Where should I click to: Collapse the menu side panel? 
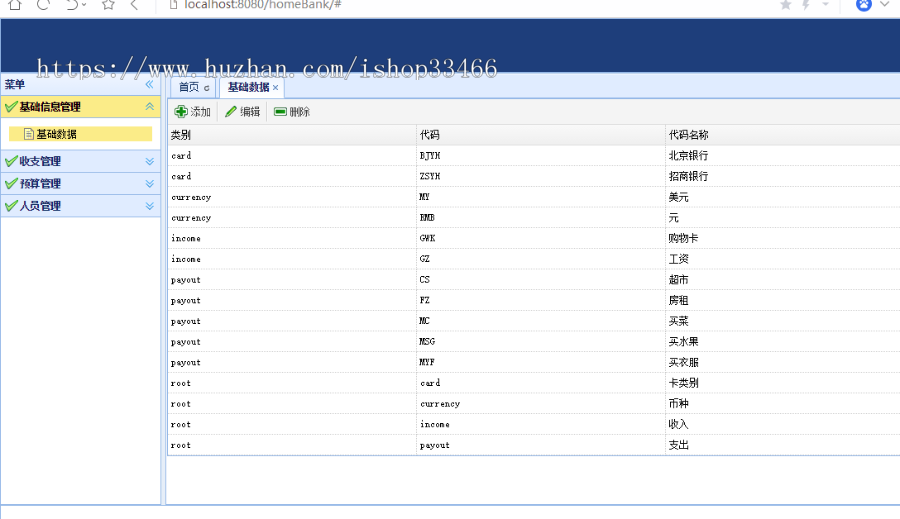pyautogui.click(x=149, y=84)
